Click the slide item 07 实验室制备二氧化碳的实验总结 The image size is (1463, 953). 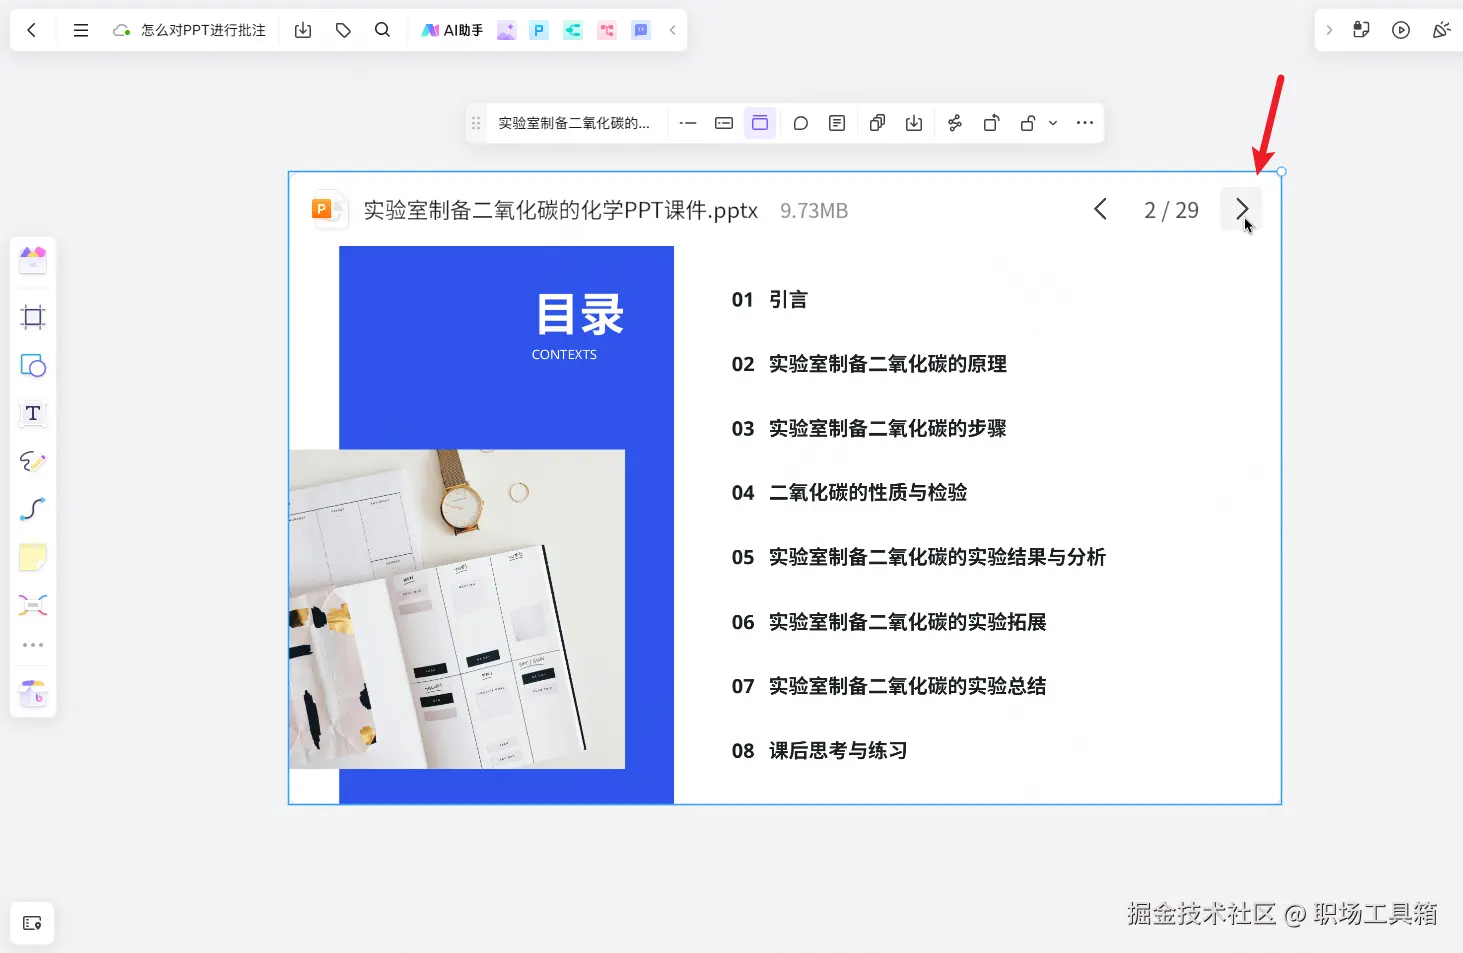point(889,686)
